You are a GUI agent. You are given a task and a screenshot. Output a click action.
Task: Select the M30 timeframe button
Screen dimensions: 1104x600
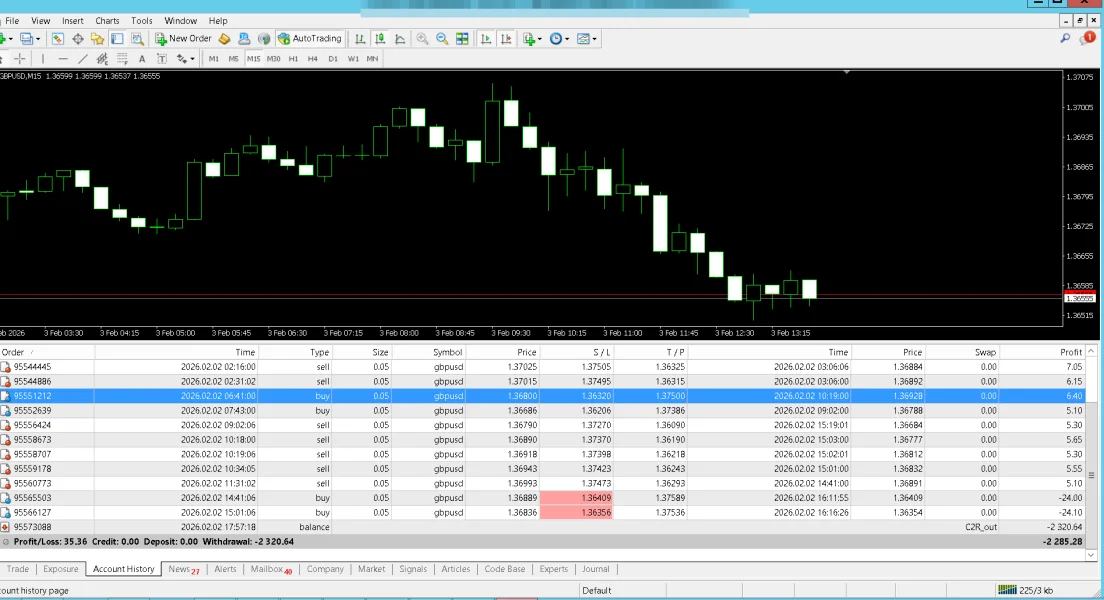(273, 59)
